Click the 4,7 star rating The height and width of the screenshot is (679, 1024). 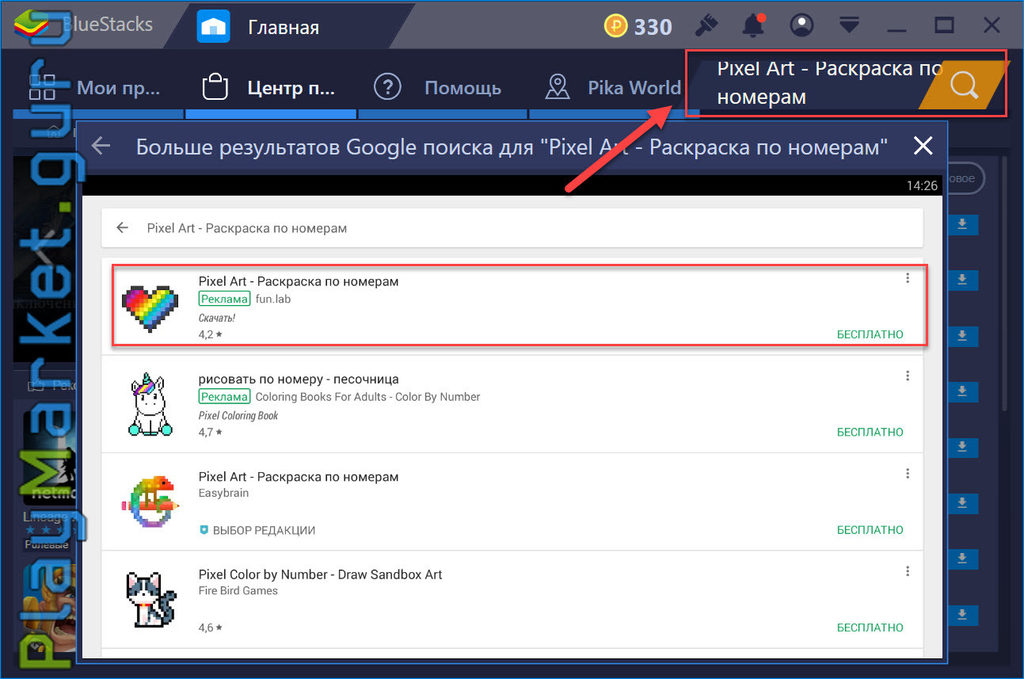[210, 432]
